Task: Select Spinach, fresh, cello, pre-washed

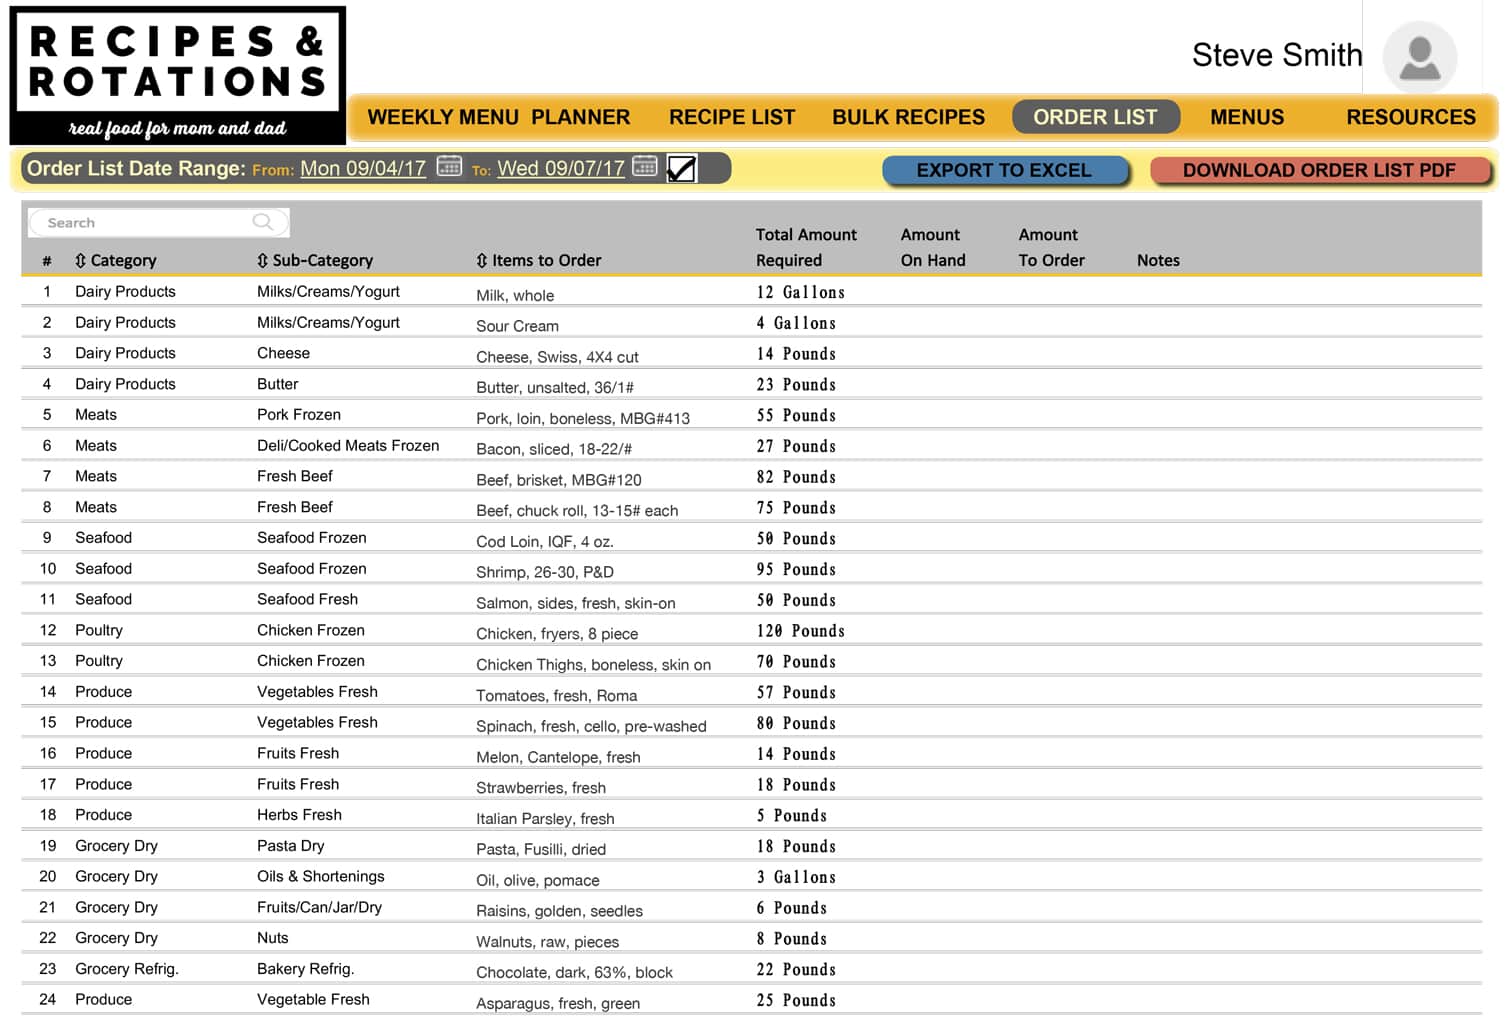Action: 591,726
